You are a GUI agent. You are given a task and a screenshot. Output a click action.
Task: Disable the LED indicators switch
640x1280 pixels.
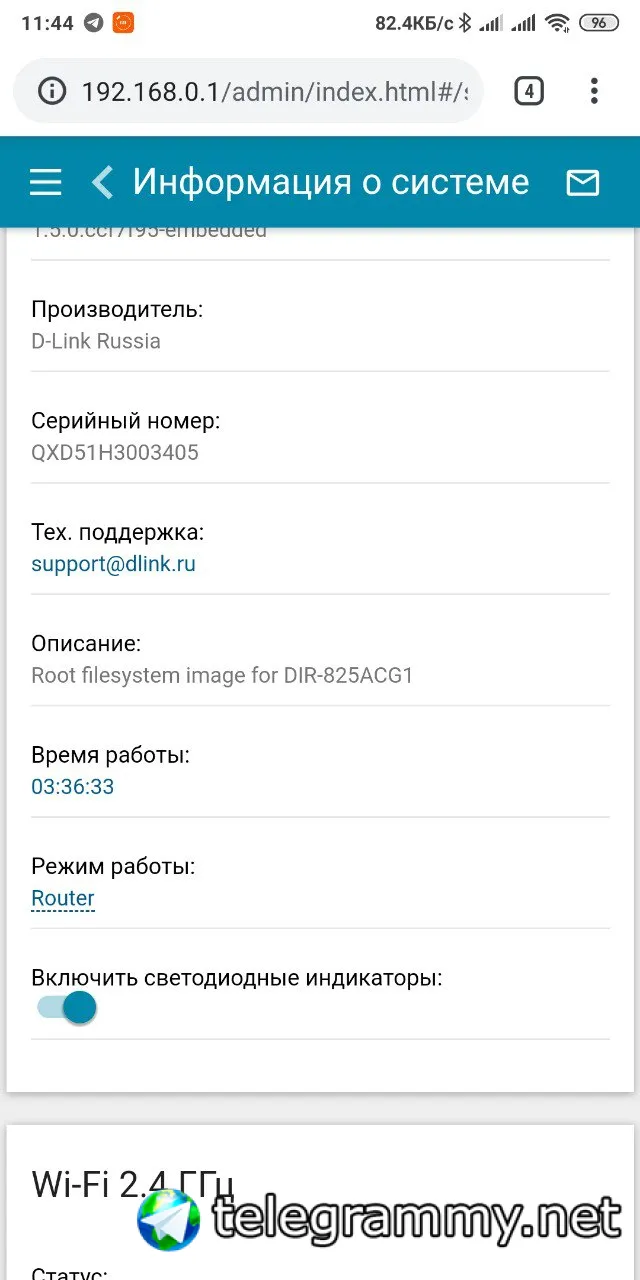[67, 1007]
